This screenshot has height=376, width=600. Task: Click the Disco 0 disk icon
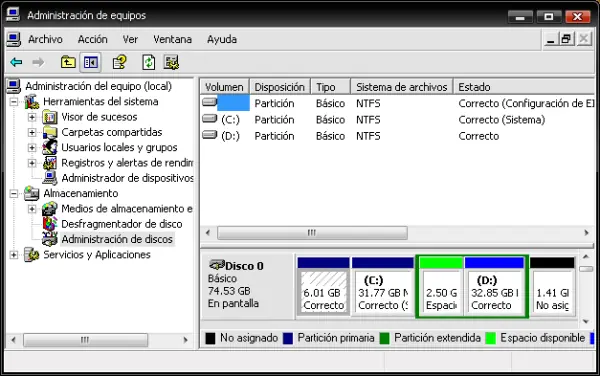217,265
